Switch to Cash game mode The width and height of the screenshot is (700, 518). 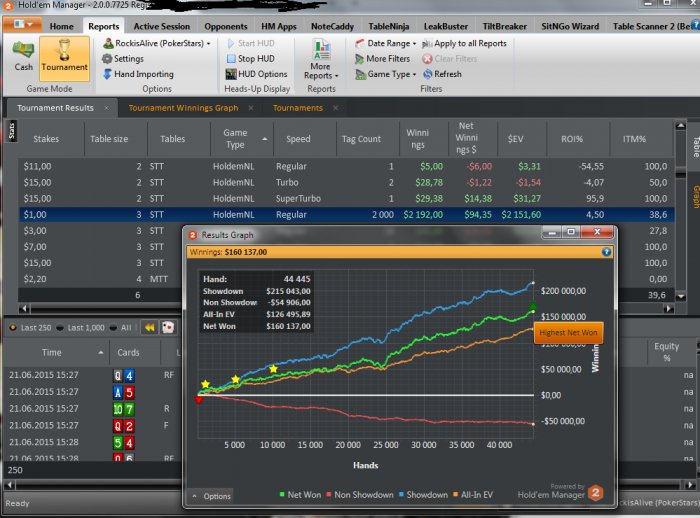[x=24, y=57]
